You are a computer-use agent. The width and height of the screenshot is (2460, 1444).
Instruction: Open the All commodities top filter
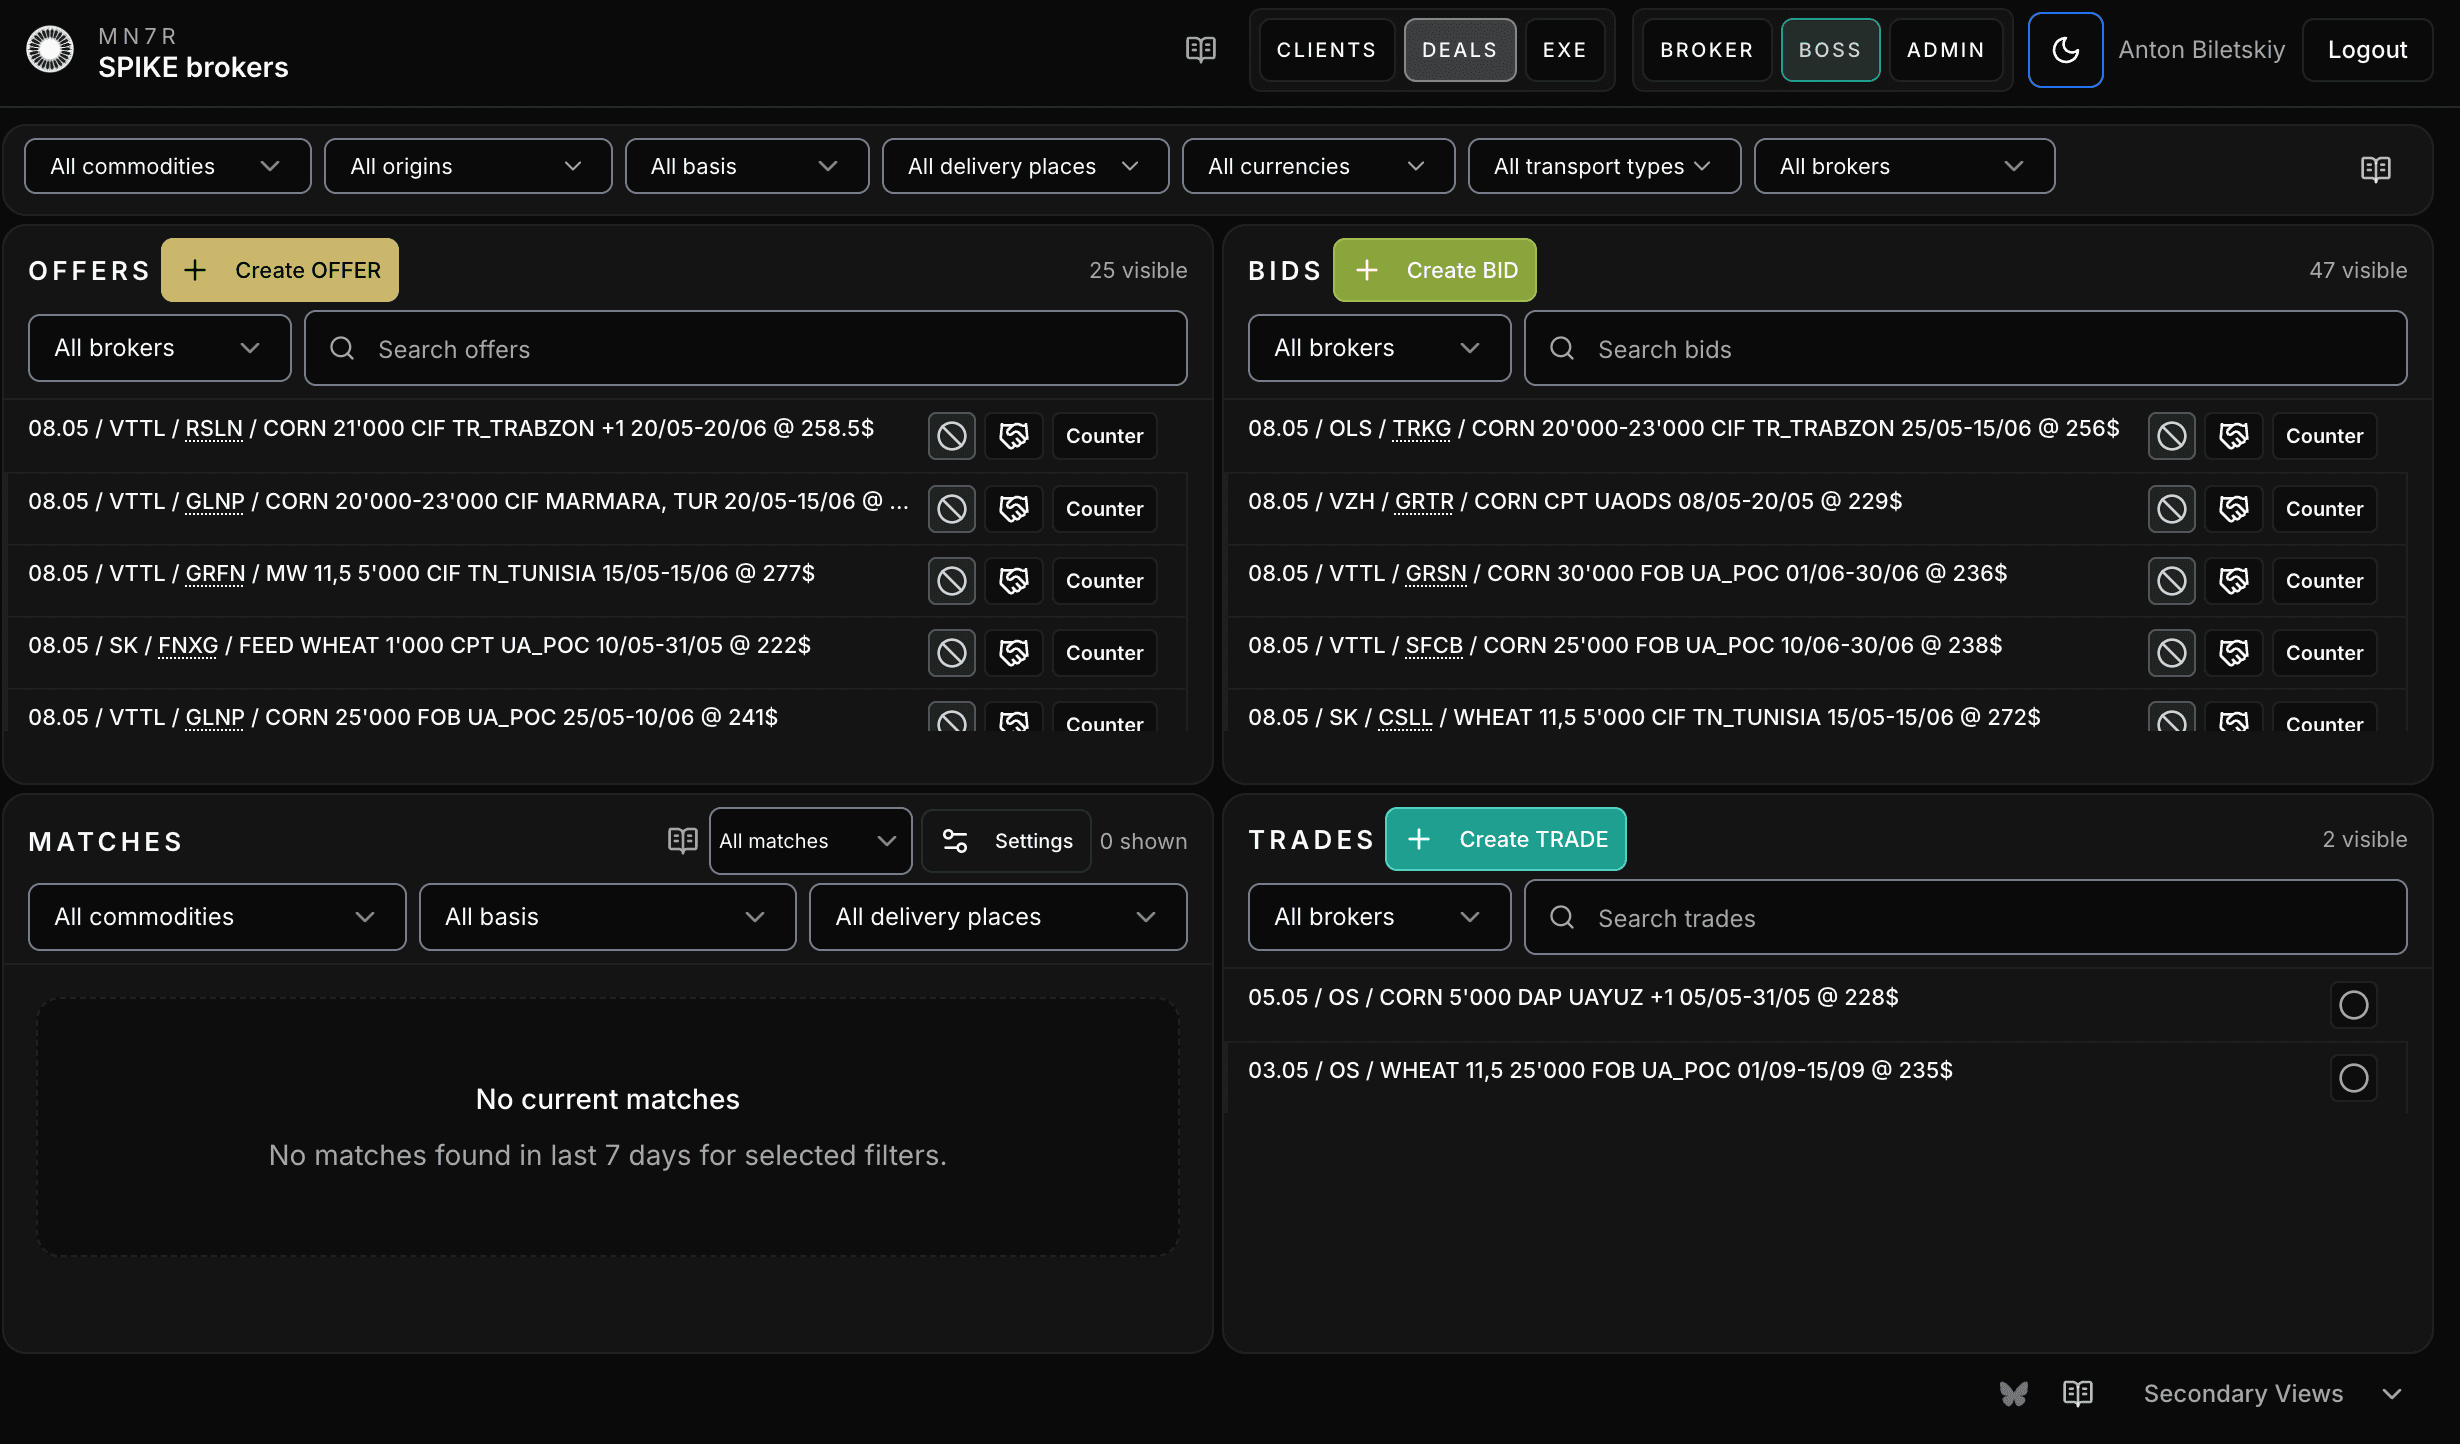click(167, 166)
